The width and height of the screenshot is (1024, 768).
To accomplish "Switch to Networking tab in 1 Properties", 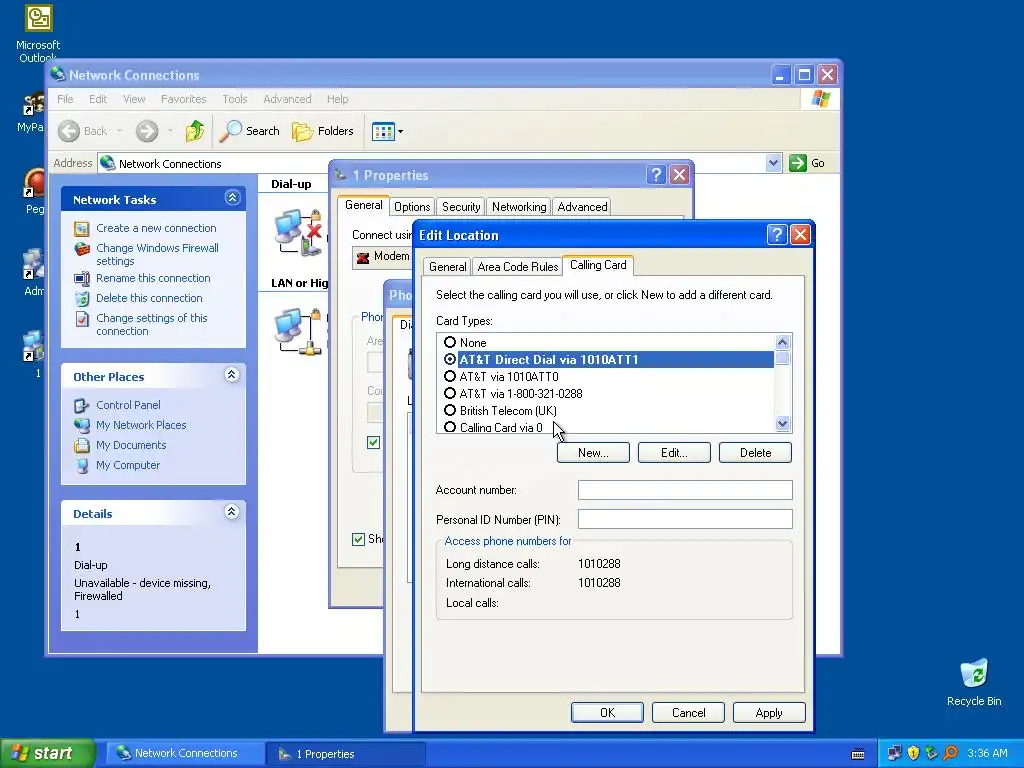I will (519, 207).
